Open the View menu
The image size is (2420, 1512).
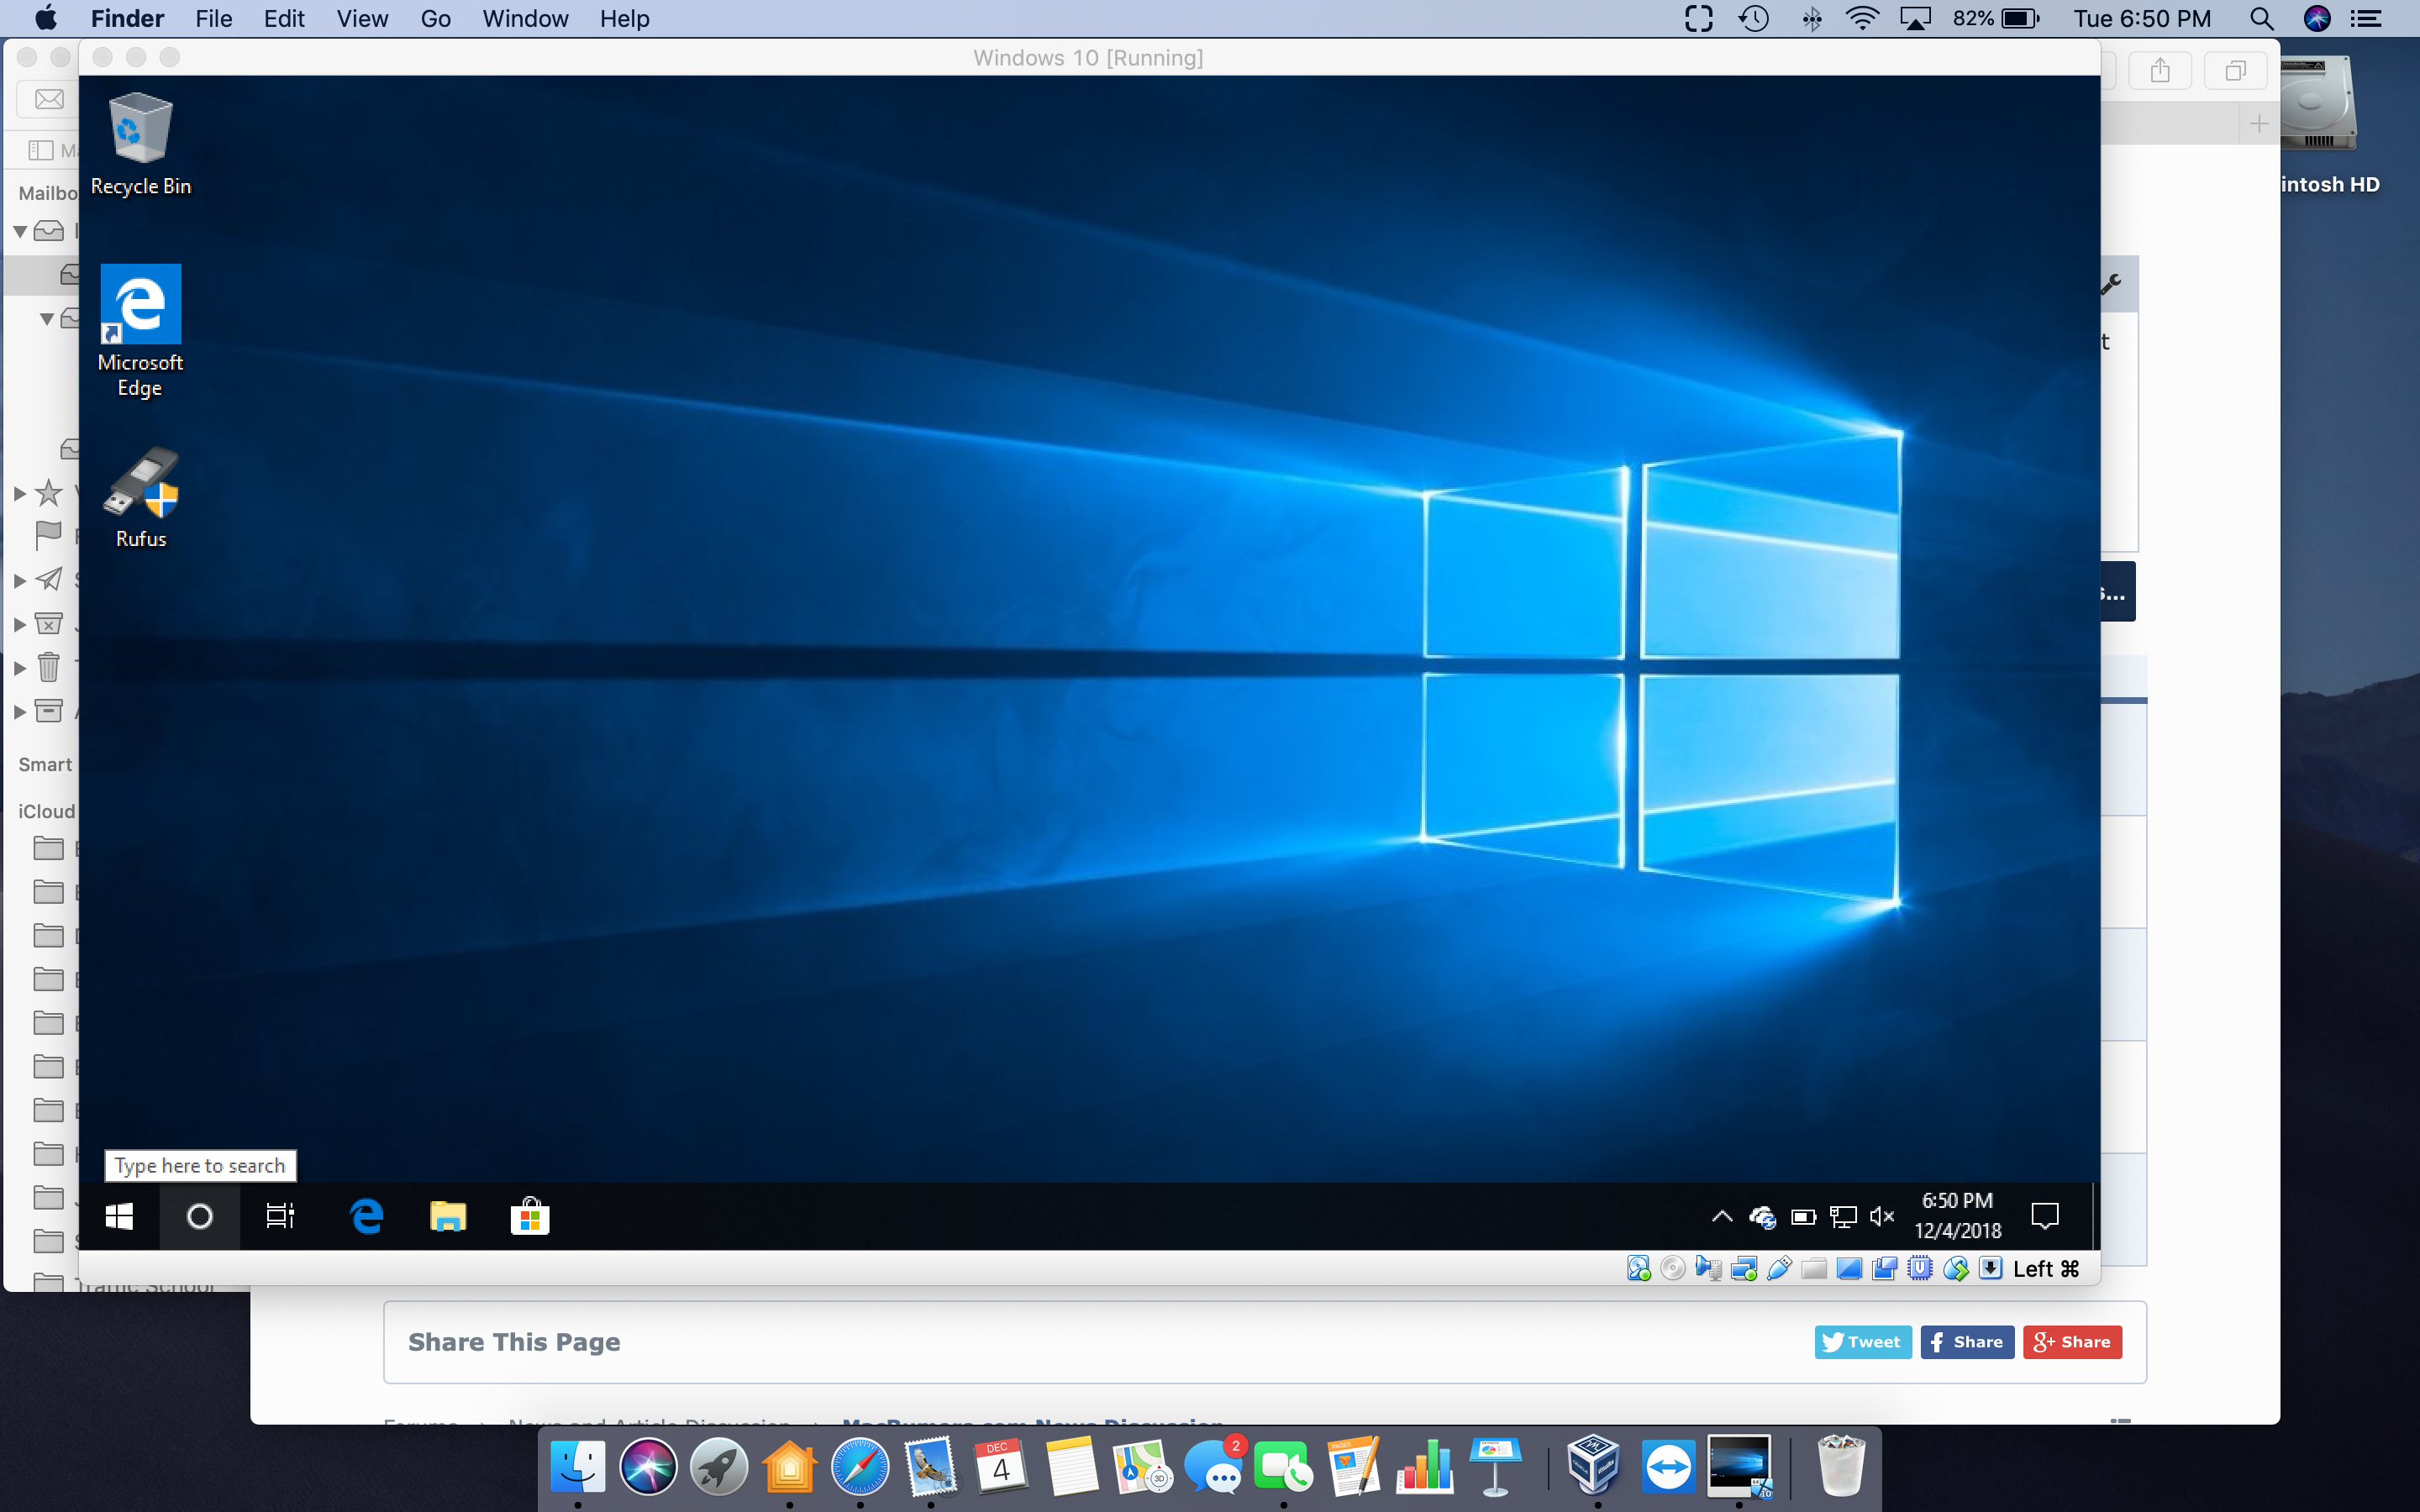(362, 18)
